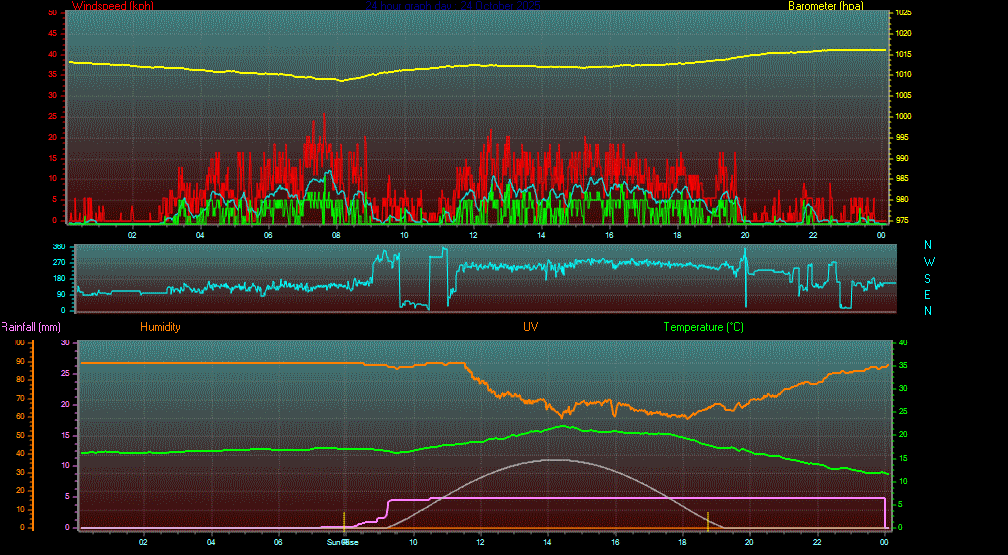
Task: Click the 360 degree tick on direction graph
Action: (x=58, y=246)
